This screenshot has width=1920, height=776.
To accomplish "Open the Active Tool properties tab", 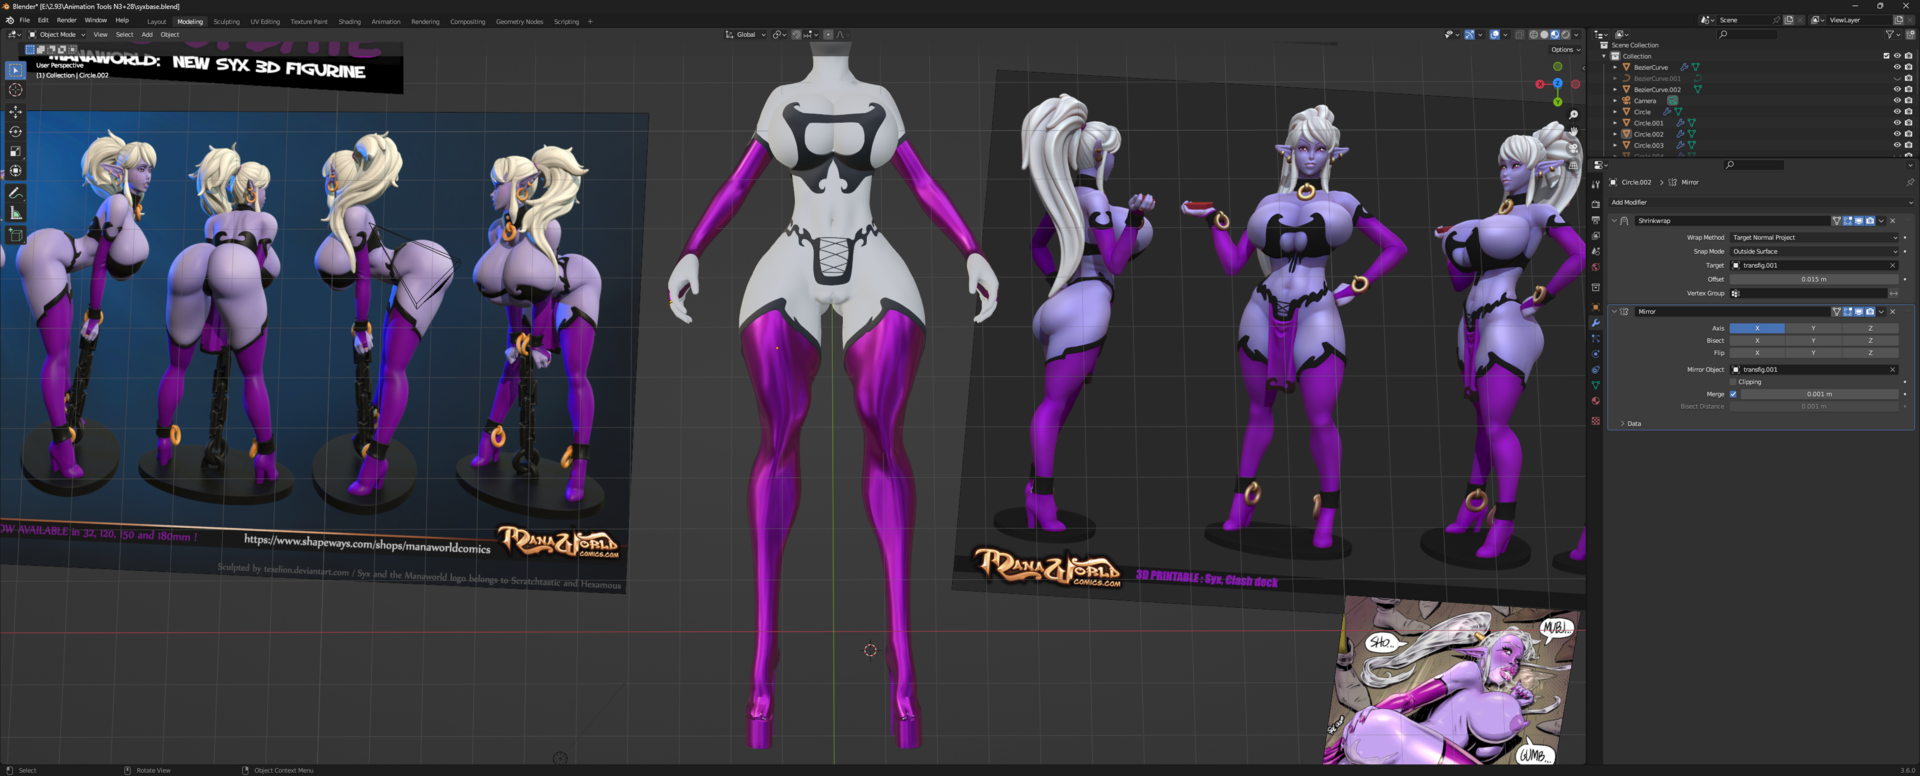I will tap(1595, 184).
